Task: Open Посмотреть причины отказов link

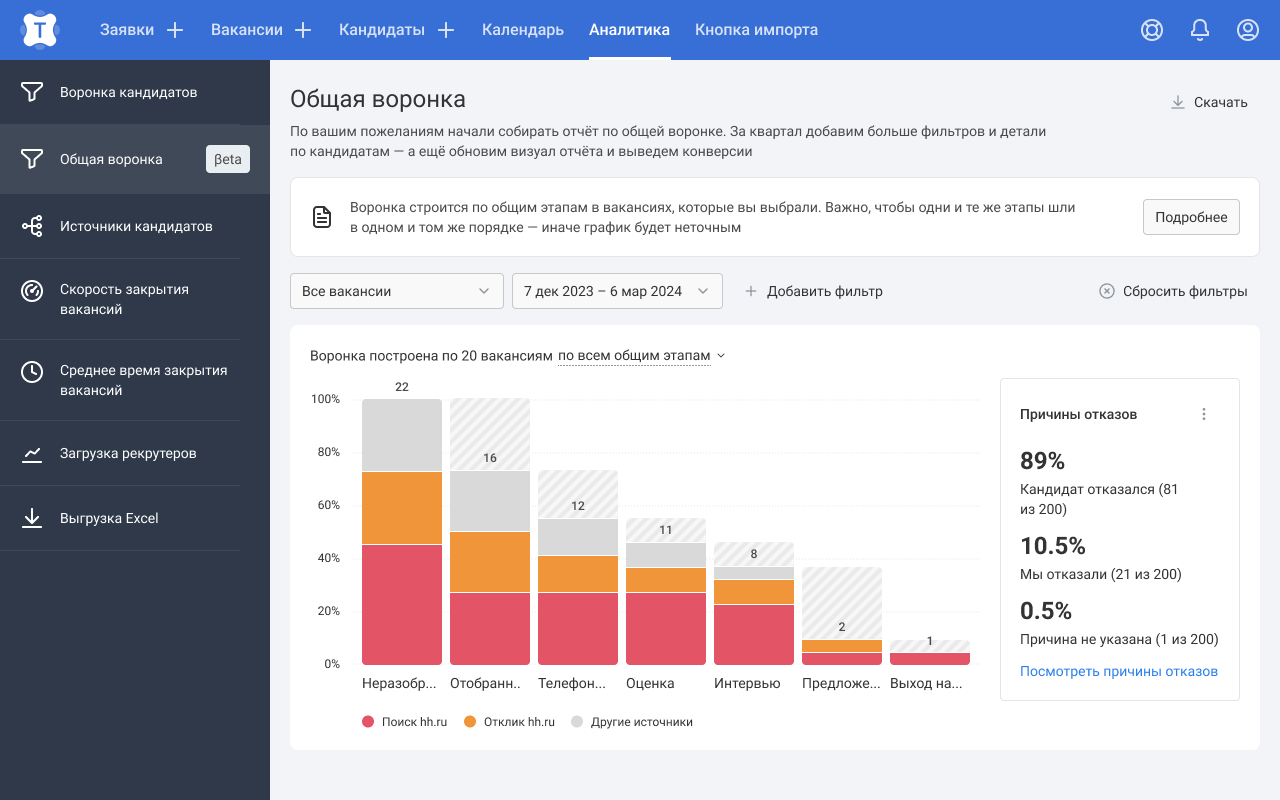Action: (1119, 671)
